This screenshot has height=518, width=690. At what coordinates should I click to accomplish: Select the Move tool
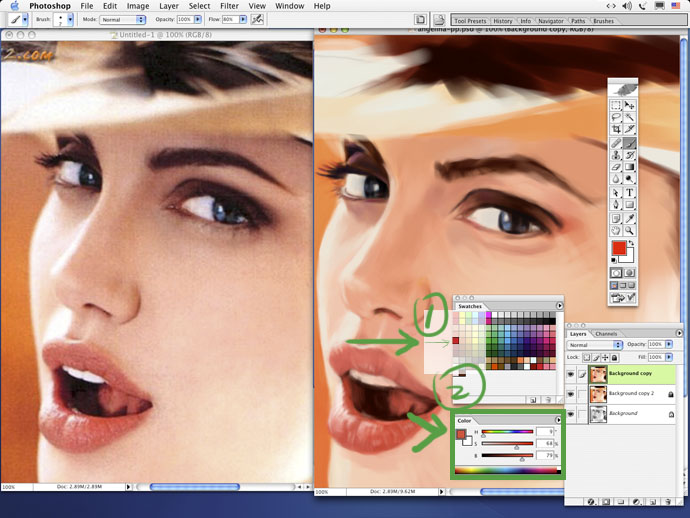point(630,105)
